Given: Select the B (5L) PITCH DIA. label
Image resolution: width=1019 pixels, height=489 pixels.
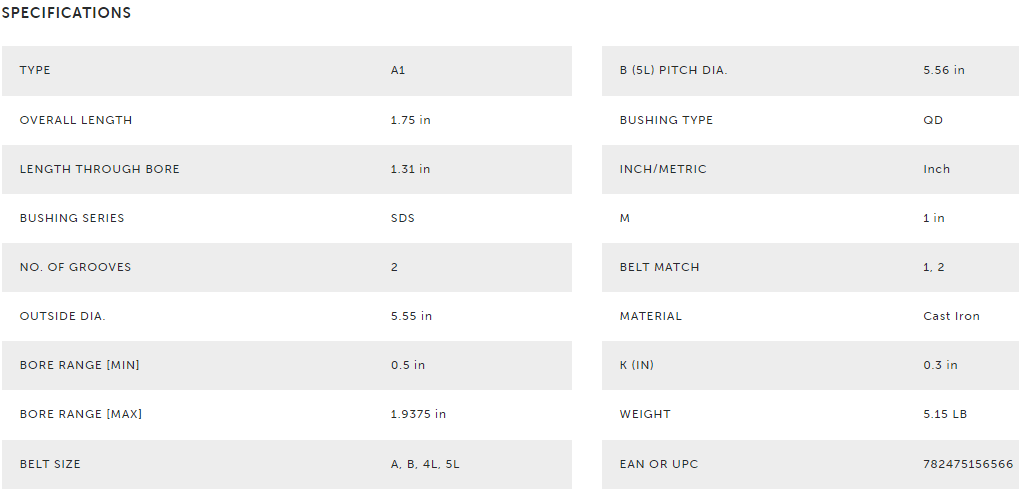Looking at the screenshot, I should click(x=673, y=70).
